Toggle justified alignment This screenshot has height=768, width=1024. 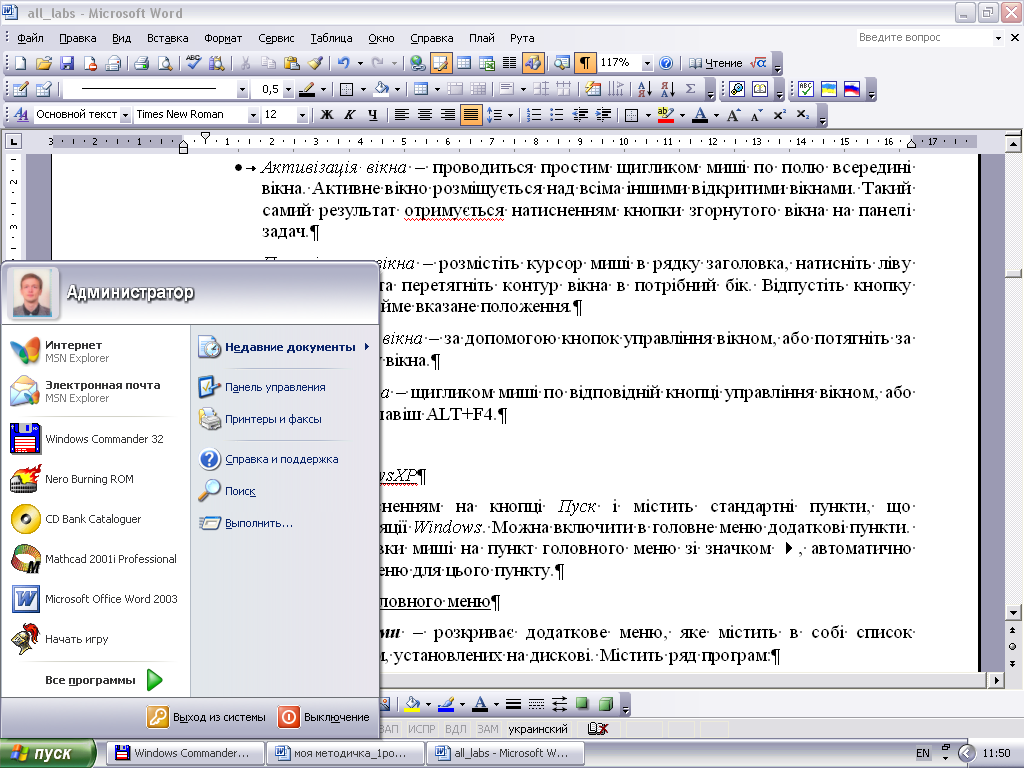(x=470, y=115)
